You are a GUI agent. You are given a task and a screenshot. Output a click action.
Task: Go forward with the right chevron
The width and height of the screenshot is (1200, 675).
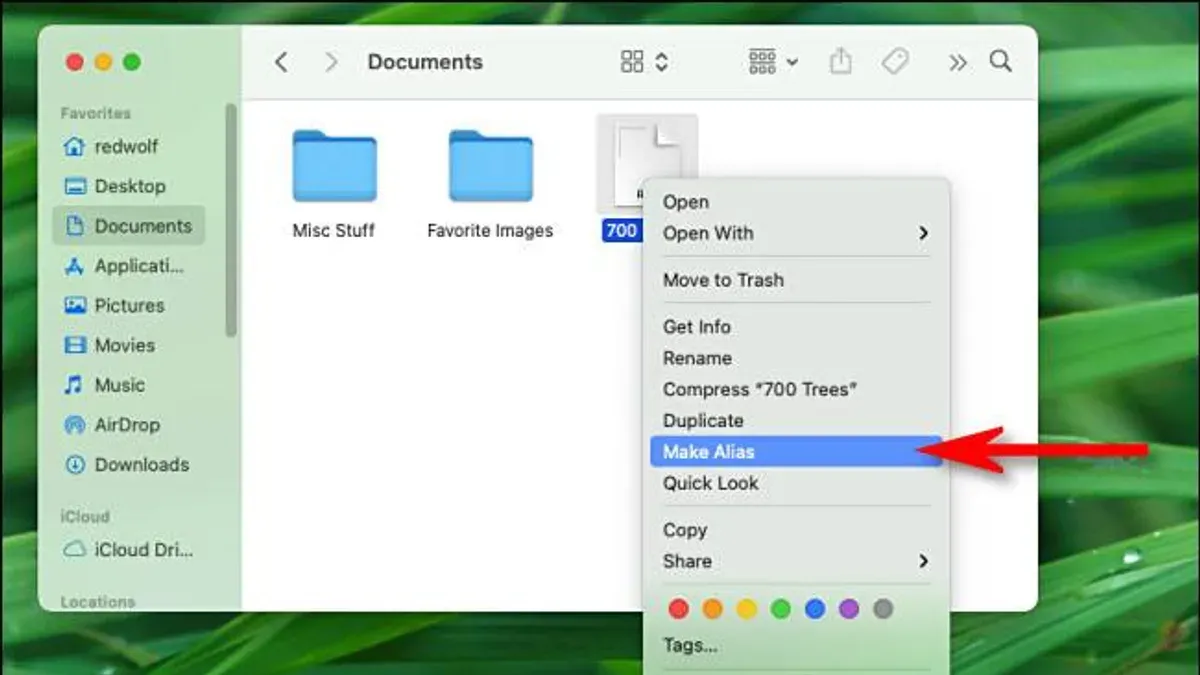click(x=332, y=62)
